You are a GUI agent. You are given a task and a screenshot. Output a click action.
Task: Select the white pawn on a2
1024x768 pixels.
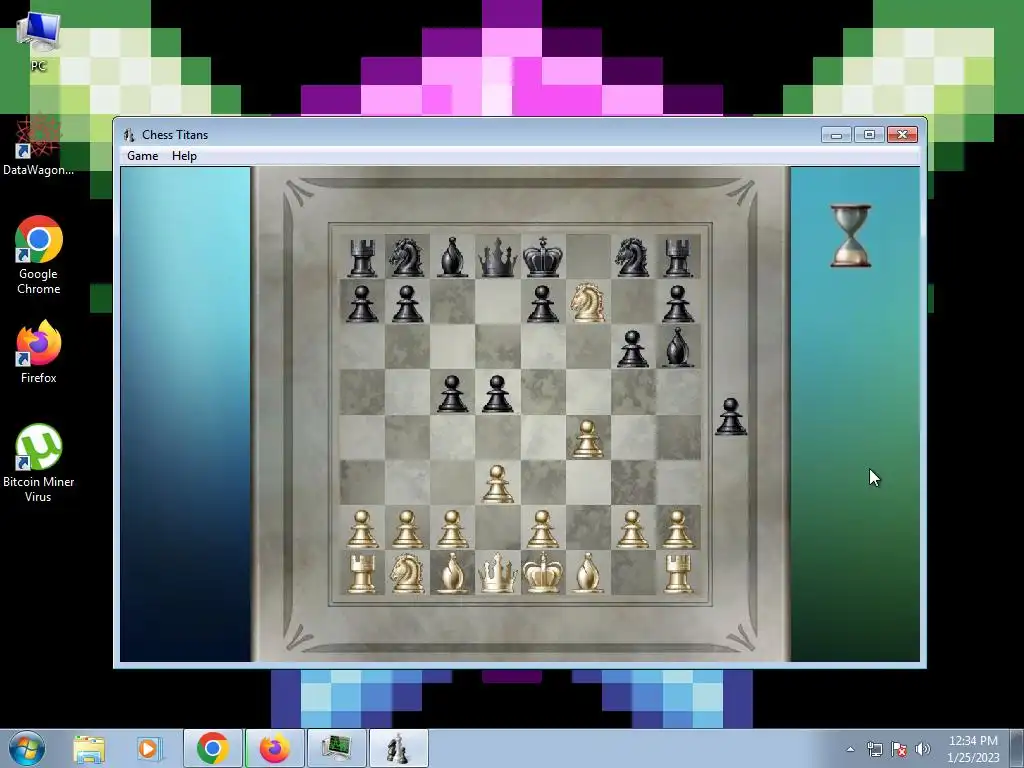click(x=362, y=528)
